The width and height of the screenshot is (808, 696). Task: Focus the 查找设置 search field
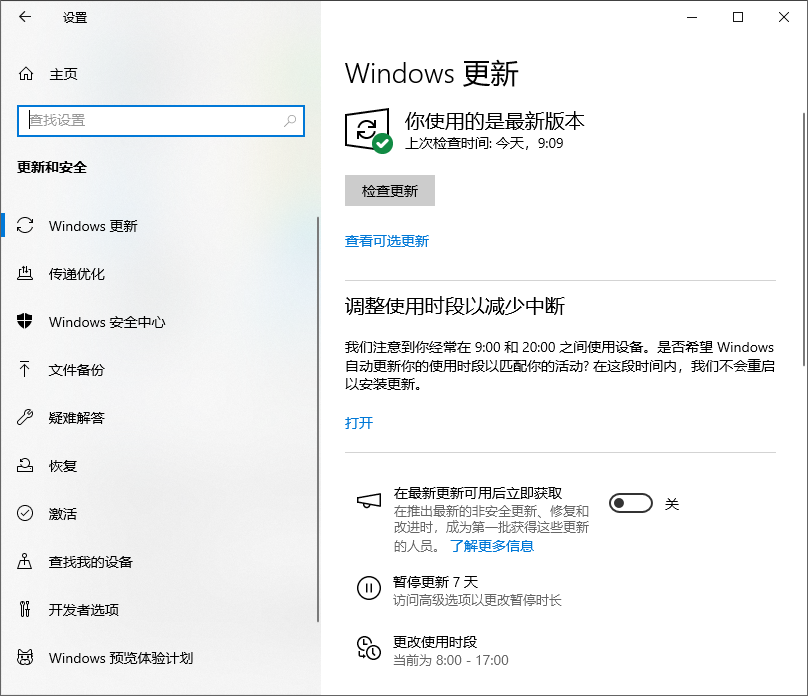pyautogui.click(x=161, y=121)
